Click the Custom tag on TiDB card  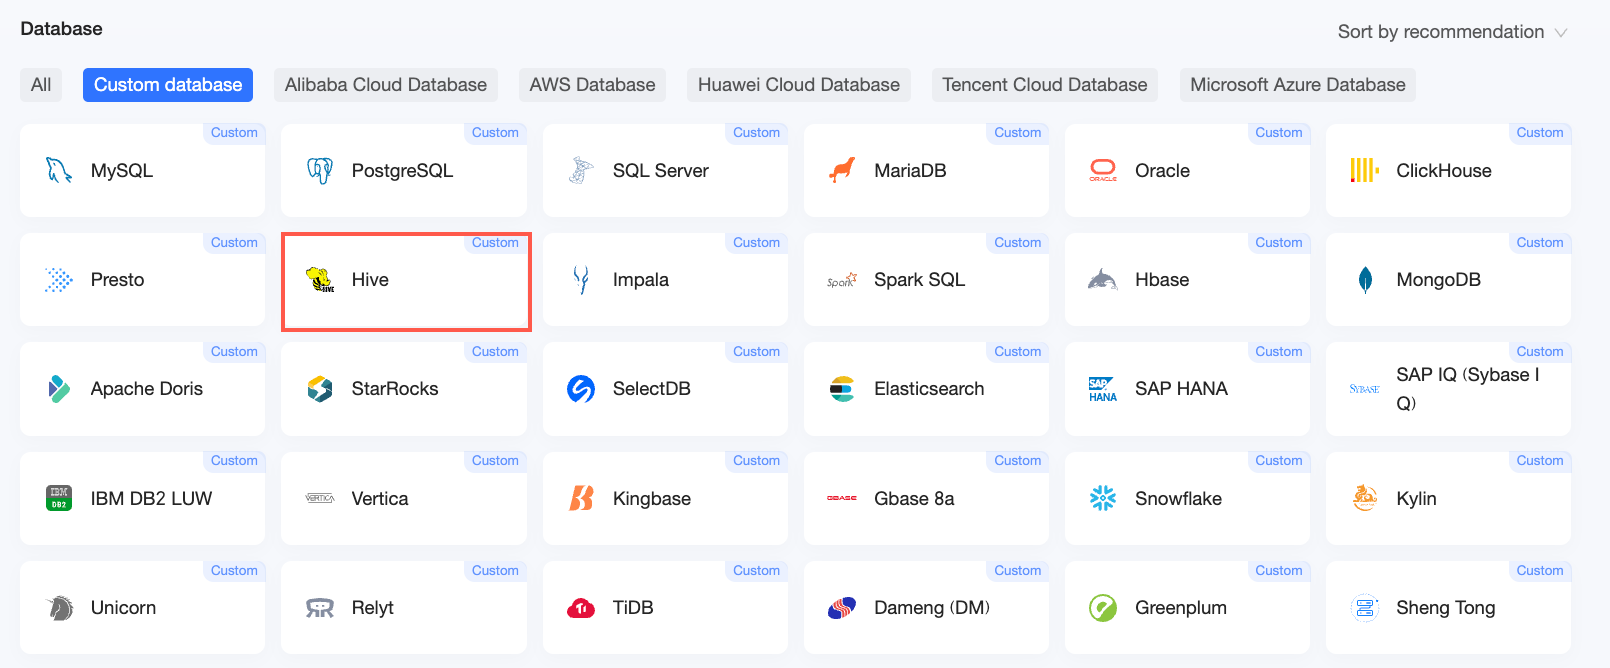(756, 571)
